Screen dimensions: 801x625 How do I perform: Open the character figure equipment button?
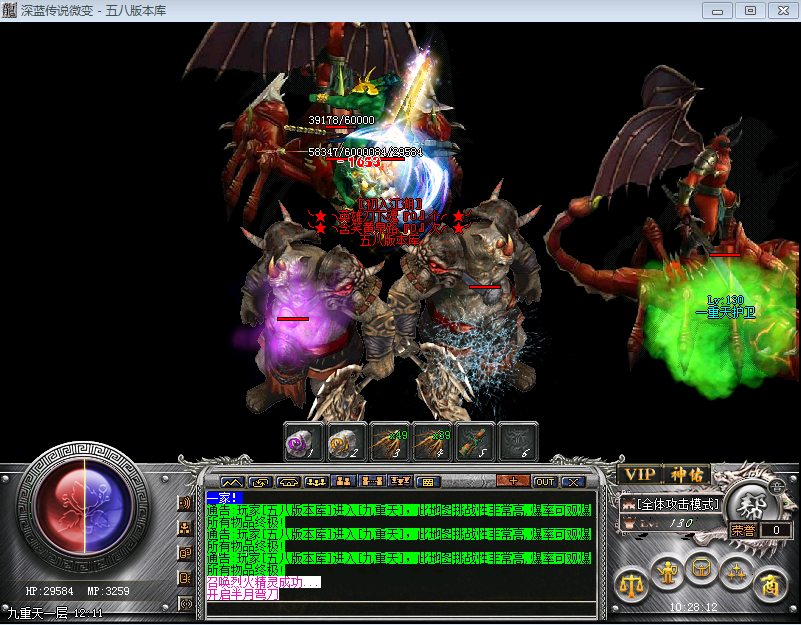pos(667,572)
